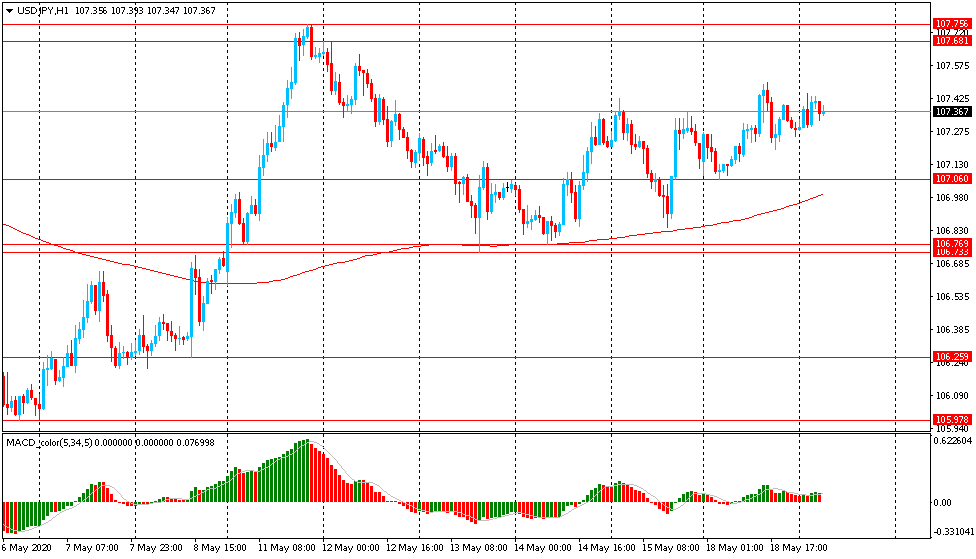The width and height of the screenshot is (976, 559).
Task: Click the 12 May 16:00 time label
Action: (415, 548)
